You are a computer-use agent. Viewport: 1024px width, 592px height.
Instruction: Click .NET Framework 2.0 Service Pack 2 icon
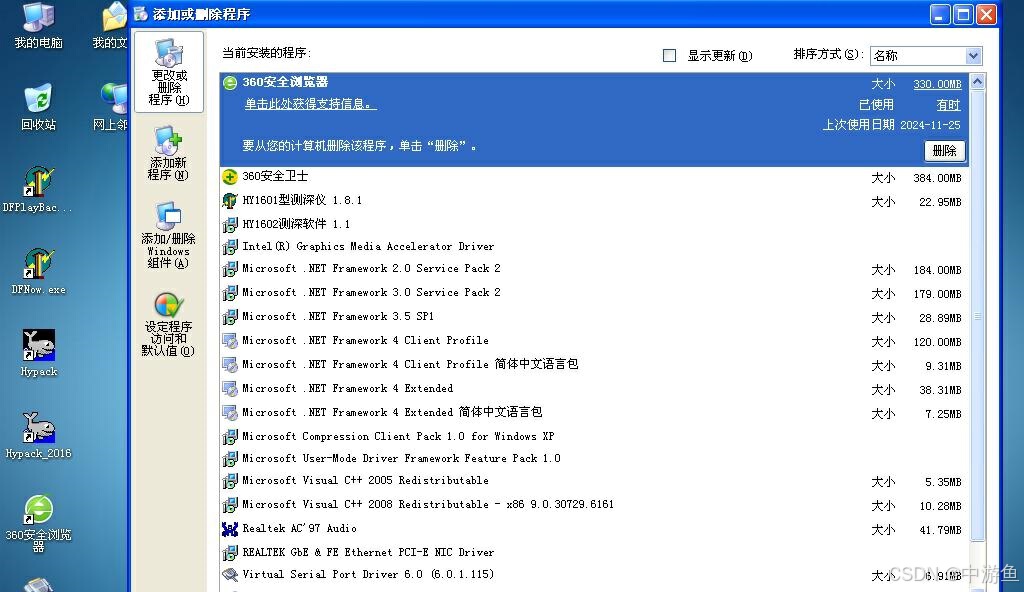pos(230,269)
